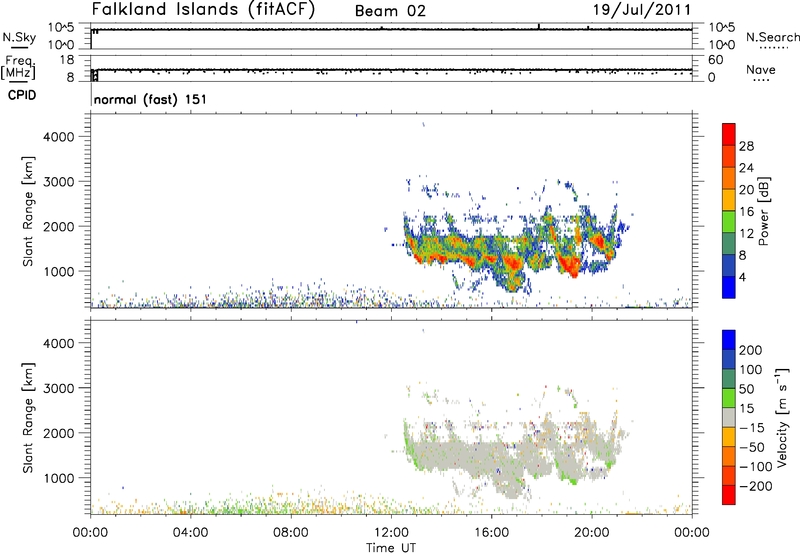
Task: Click the '12:00' time axis label
Action: pos(391,533)
